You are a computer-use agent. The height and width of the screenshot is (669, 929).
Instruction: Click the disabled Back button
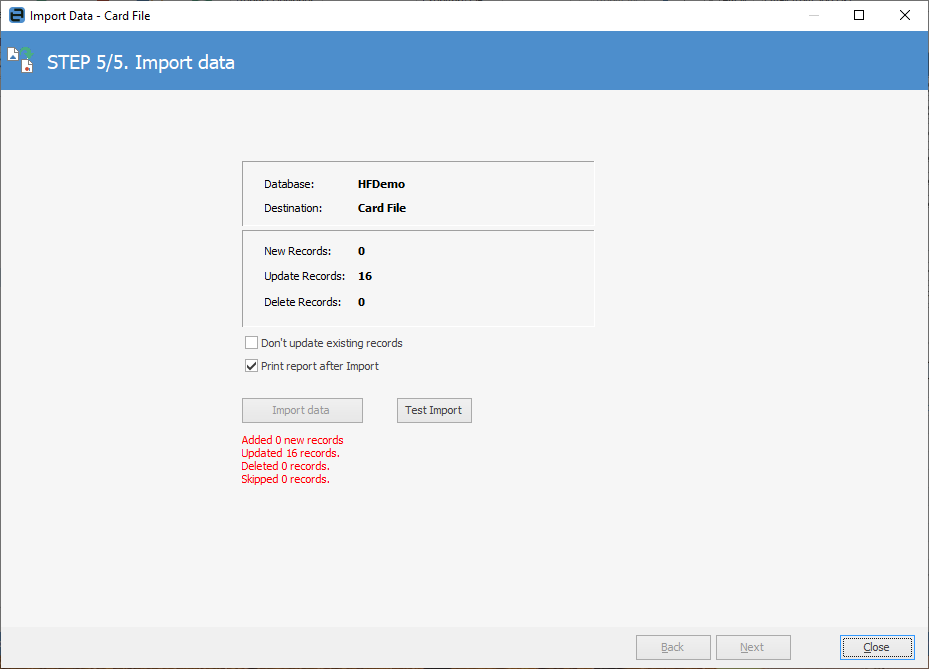(x=673, y=647)
